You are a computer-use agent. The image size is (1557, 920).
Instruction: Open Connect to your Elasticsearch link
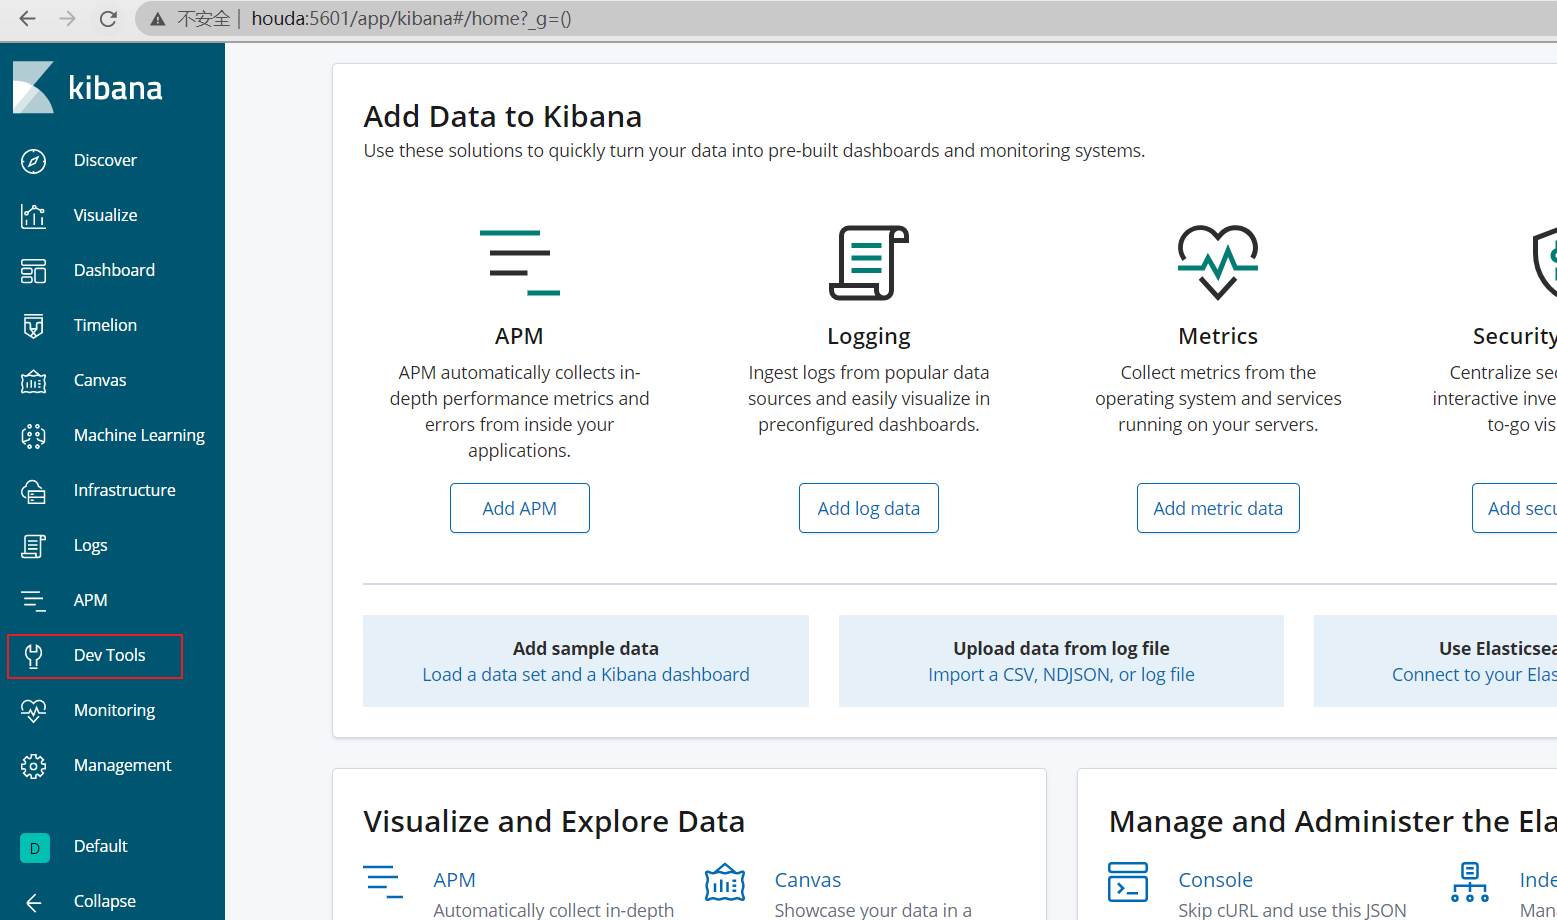1474,674
